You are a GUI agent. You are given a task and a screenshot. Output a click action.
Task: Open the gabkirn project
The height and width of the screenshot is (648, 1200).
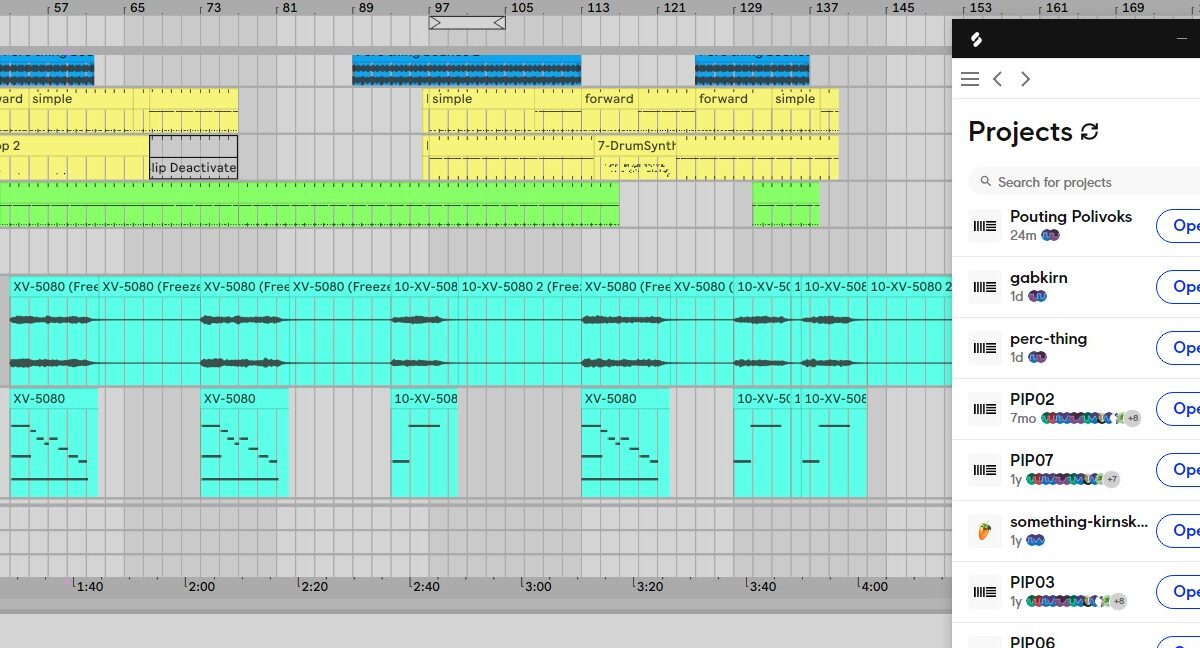(x=1180, y=287)
